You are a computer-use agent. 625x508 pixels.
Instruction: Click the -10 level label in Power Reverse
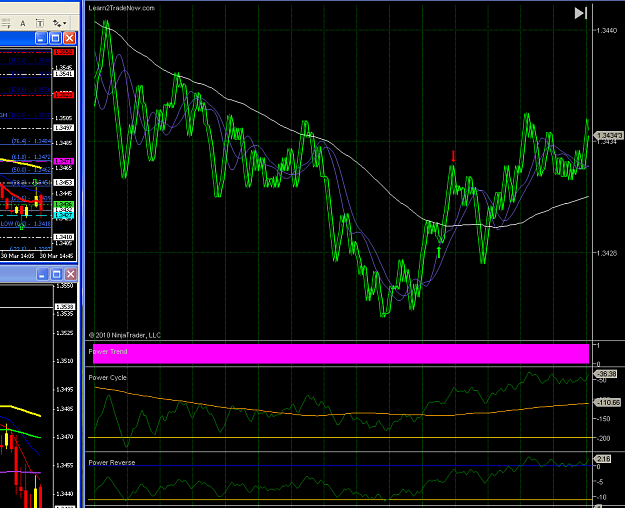[x=602, y=497]
